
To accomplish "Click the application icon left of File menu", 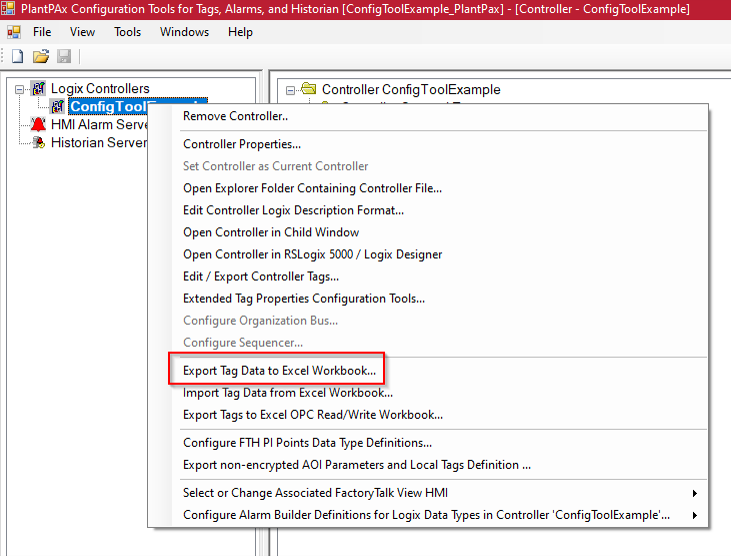I will (14, 32).
